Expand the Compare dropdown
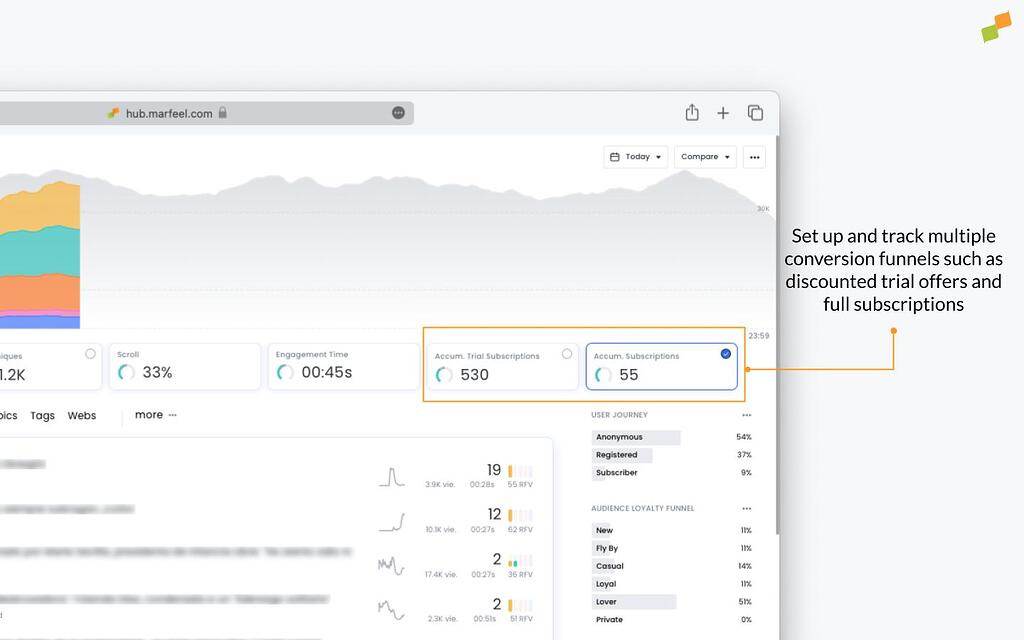1024x640 pixels. click(x=705, y=157)
